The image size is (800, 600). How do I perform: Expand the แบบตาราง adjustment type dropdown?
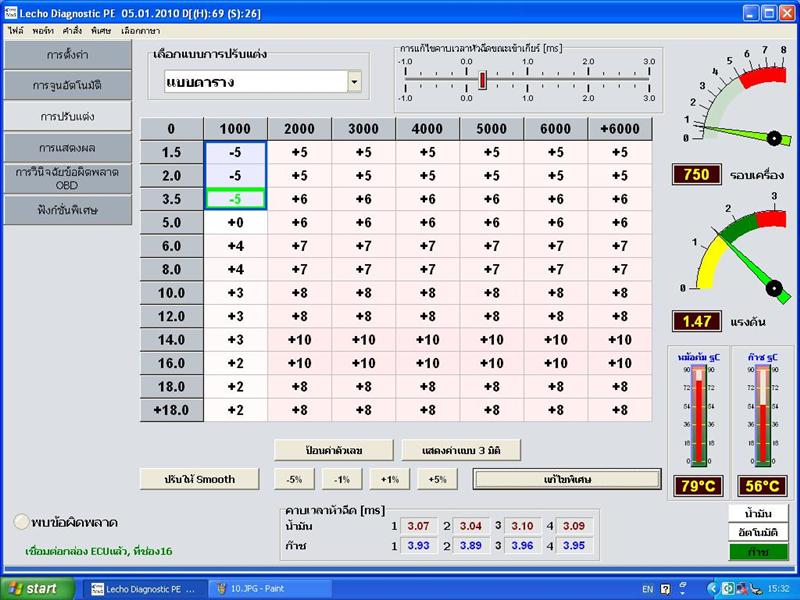[355, 82]
